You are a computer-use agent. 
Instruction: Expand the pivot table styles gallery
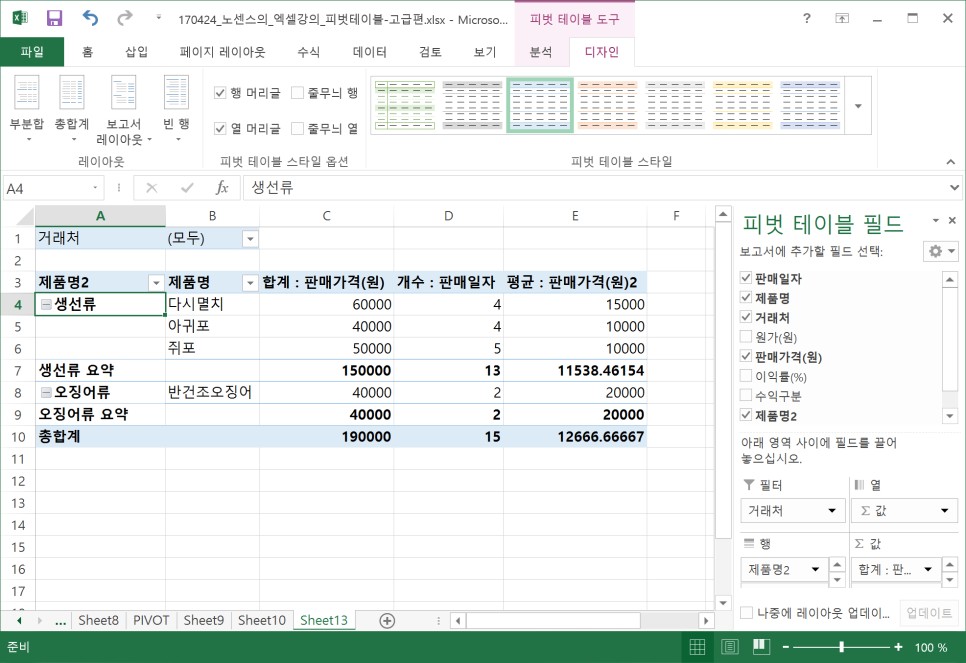pyautogui.click(x=858, y=106)
